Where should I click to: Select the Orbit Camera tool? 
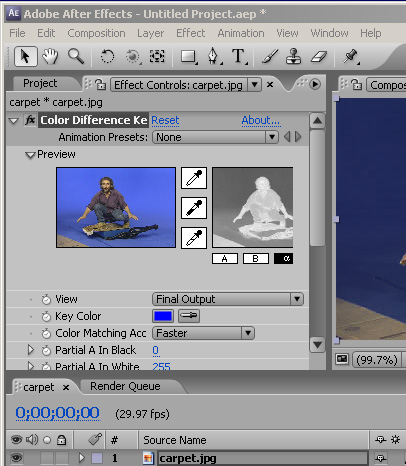133,56
